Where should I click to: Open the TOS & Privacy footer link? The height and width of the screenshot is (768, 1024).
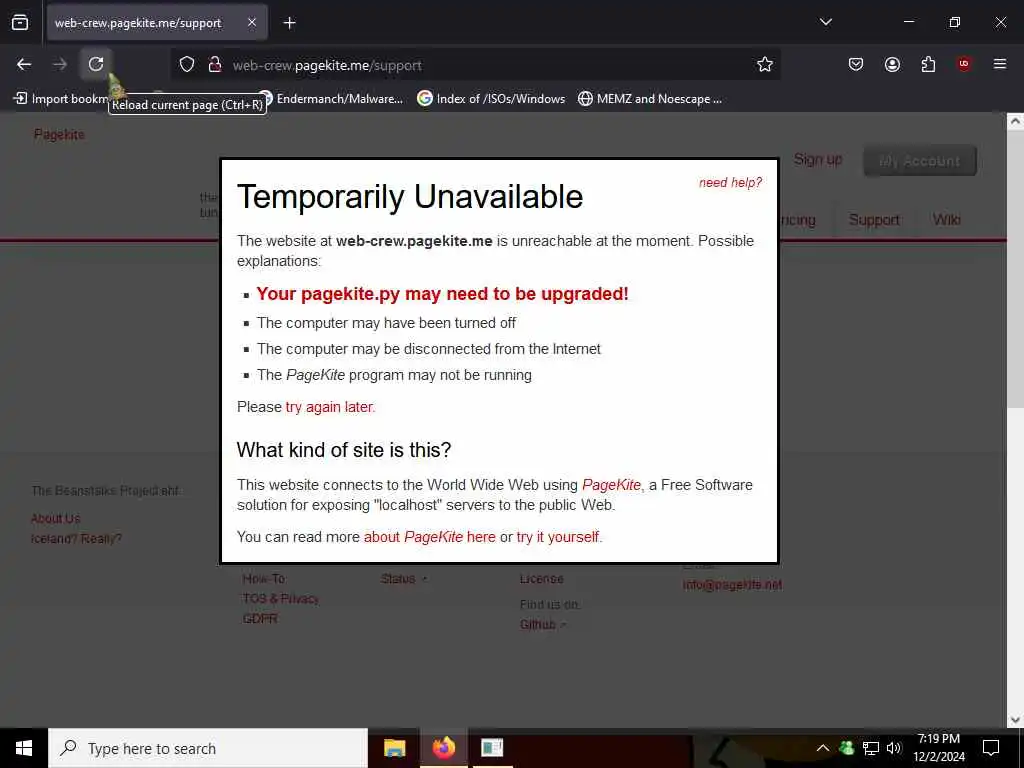click(x=281, y=599)
